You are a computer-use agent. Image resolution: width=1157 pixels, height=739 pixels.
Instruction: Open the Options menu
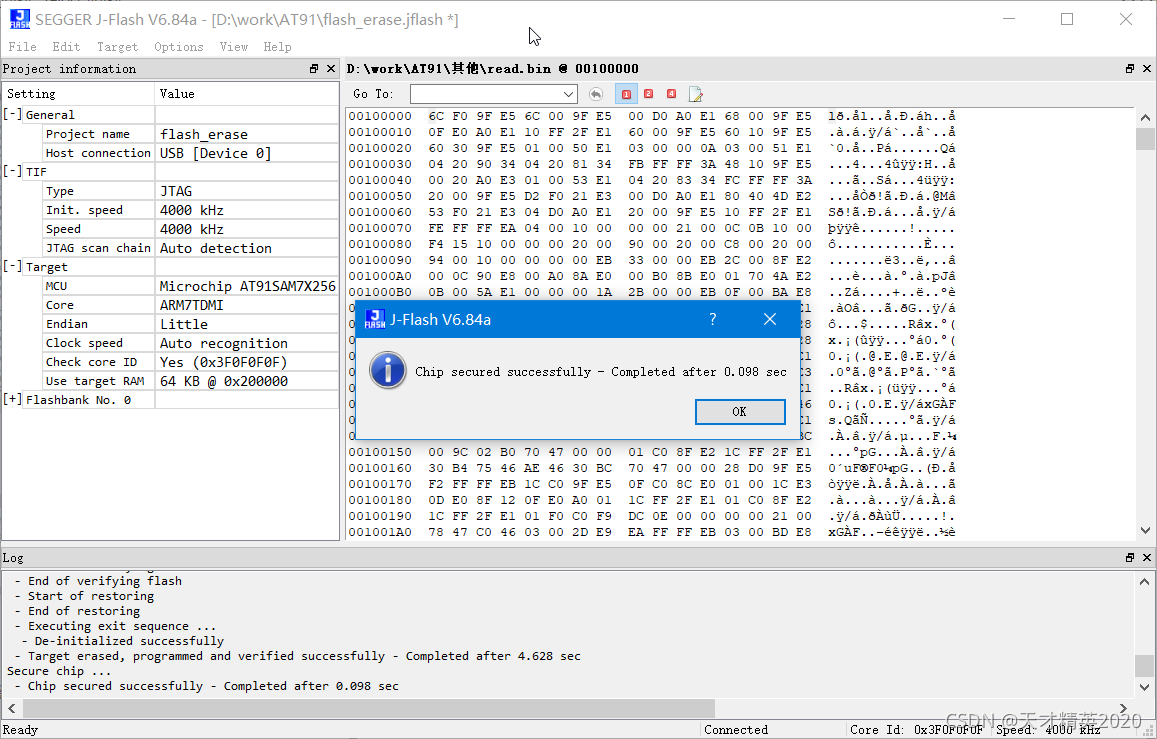click(179, 46)
